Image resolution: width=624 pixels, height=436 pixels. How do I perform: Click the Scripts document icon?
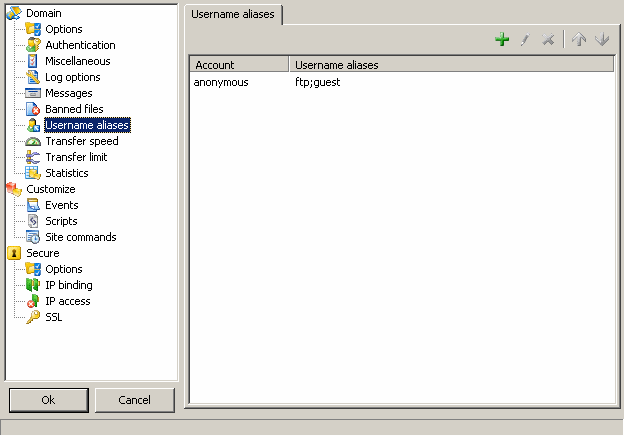33,221
